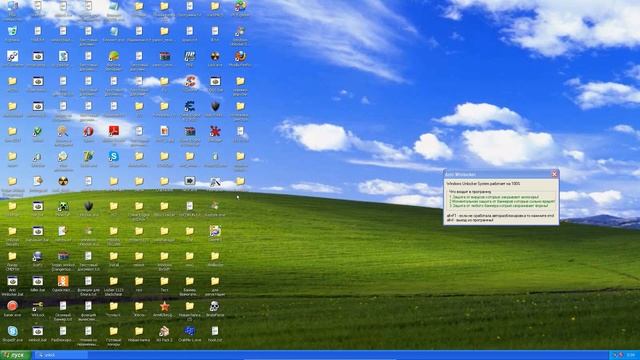Close the Anti Winlocker dialog
This screenshot has width=640, height=360.
554,174
